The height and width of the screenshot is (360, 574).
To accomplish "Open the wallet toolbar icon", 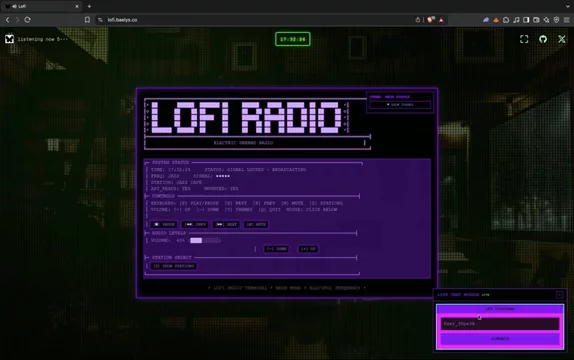I will click(536, 20).
